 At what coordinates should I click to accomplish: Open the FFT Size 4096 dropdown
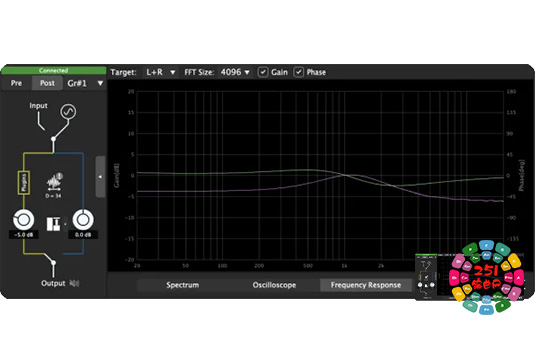pyautogui.click(x=235, y=72)
